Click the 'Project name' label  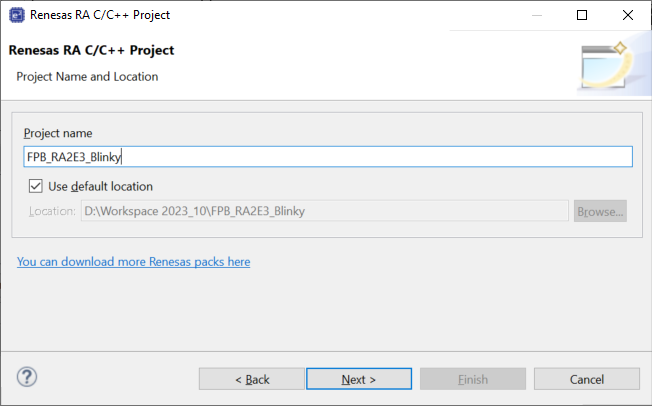[58, 133]
